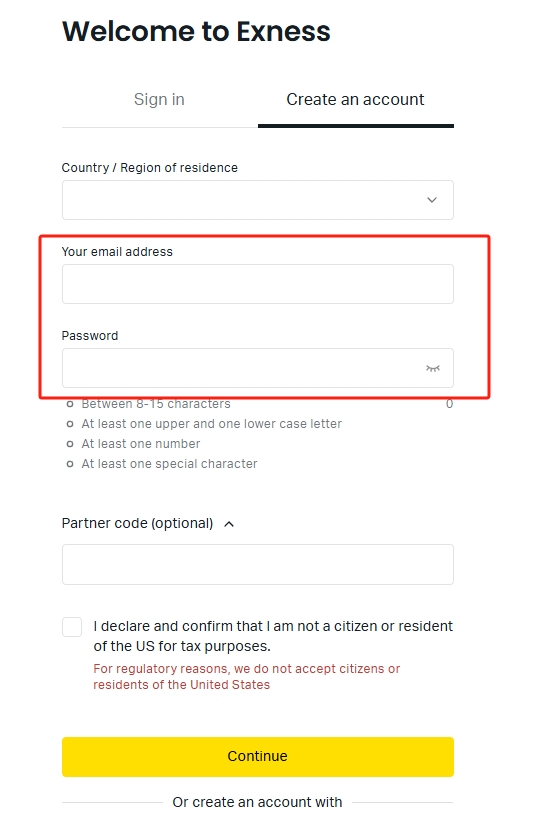Image resolution: width=546 pixels, height=816 pixels.
Task: Click the red US residents regulatory notice
Action: 247,677
